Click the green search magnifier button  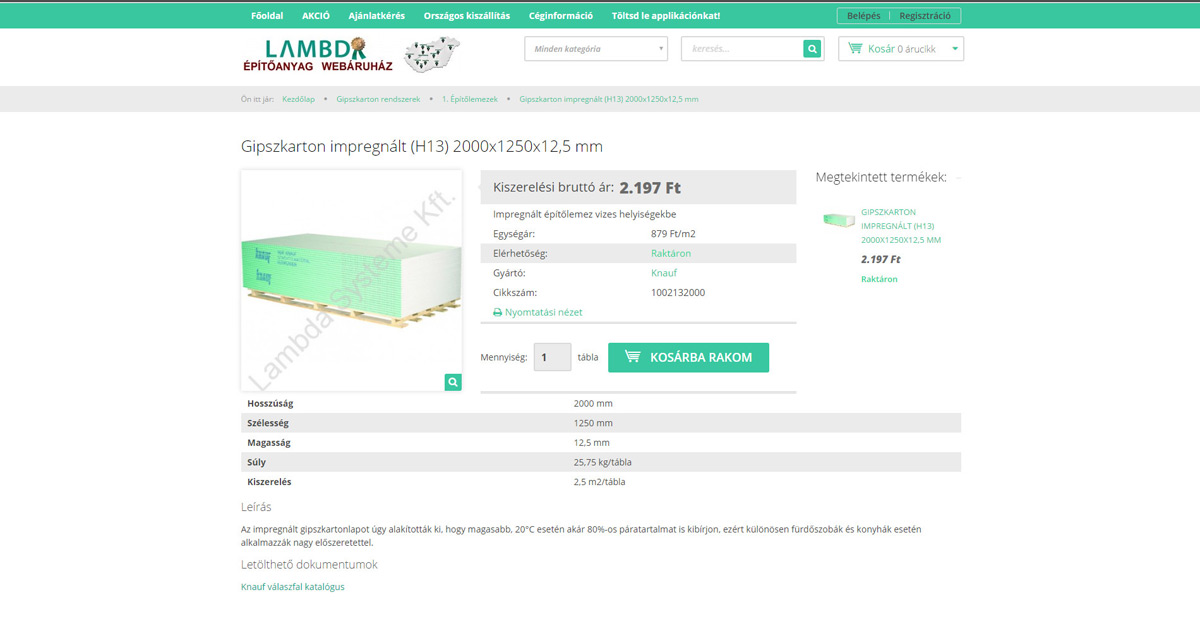[812, 49]
